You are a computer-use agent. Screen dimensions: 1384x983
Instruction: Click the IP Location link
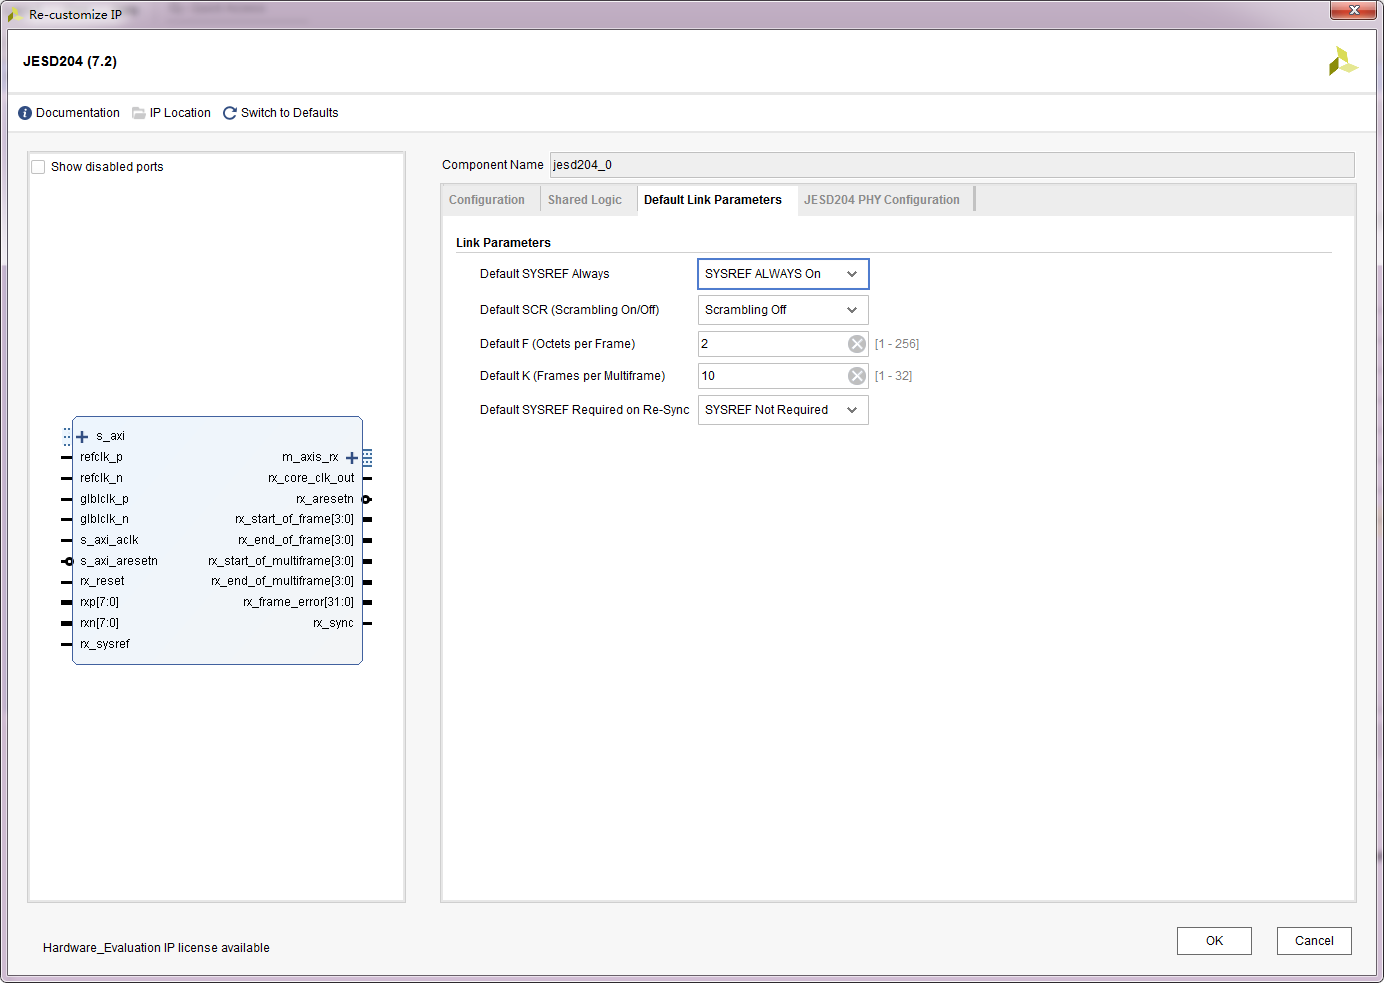click(x=180, y=113)
